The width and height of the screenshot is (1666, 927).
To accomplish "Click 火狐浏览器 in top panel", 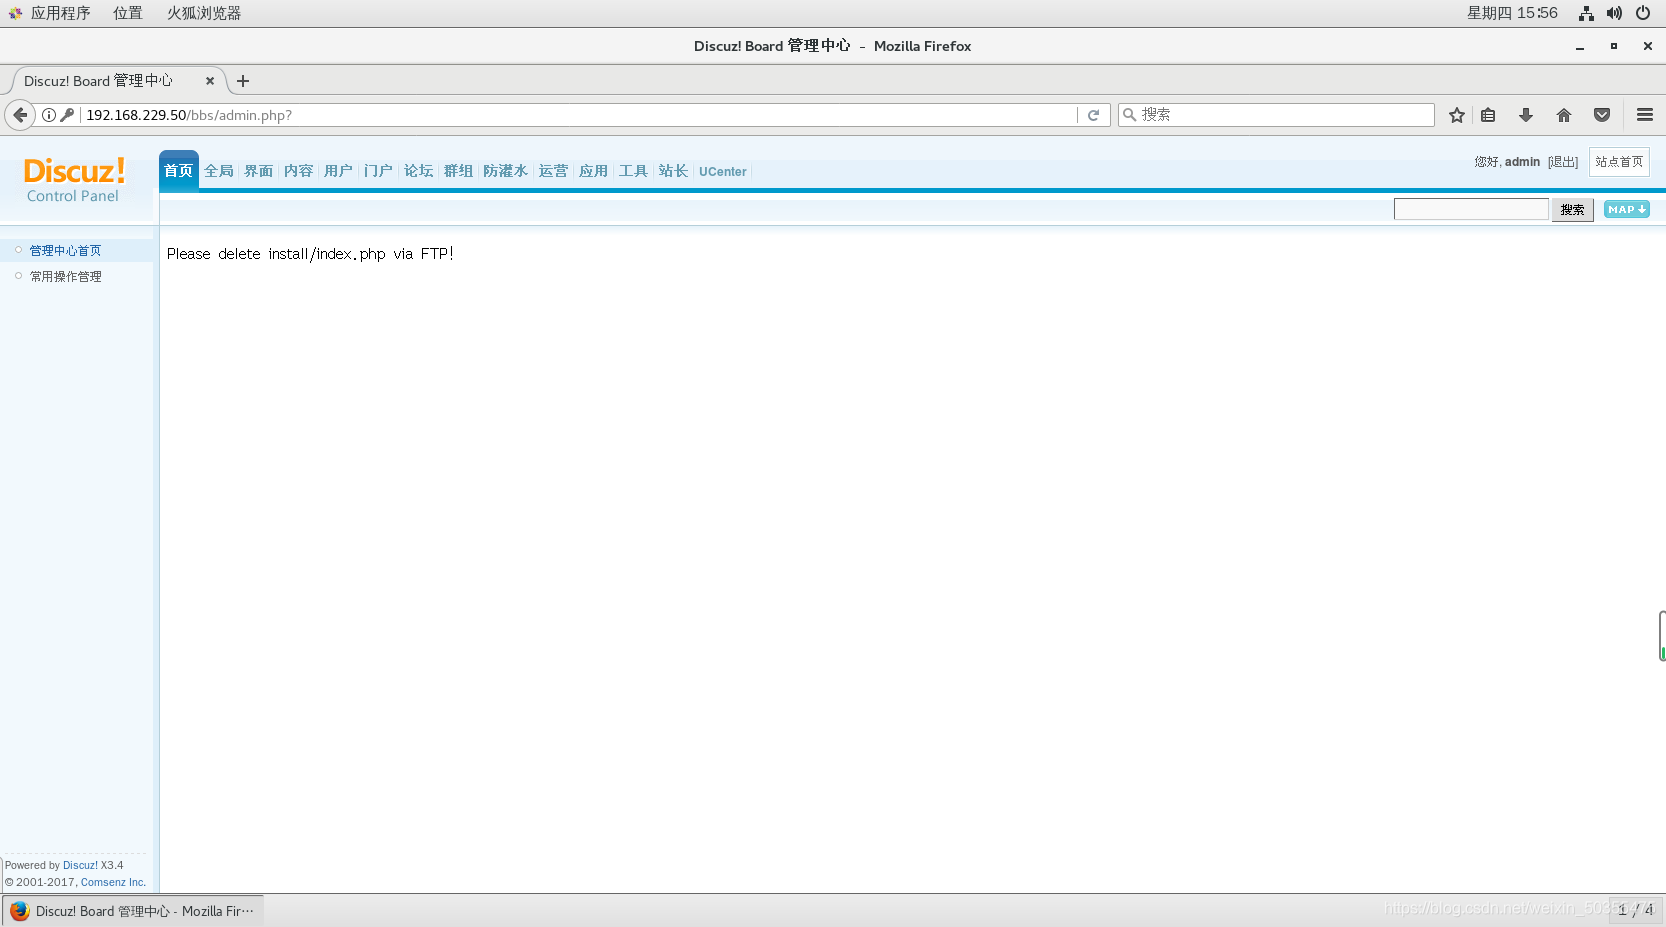I will pos(204,13).
